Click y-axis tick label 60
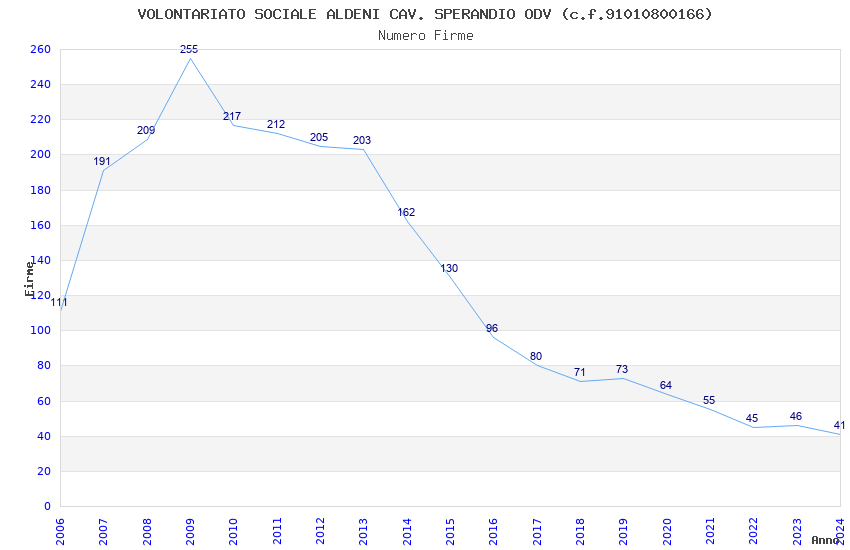This screenshot has width=850, height=550. [44, 402]
